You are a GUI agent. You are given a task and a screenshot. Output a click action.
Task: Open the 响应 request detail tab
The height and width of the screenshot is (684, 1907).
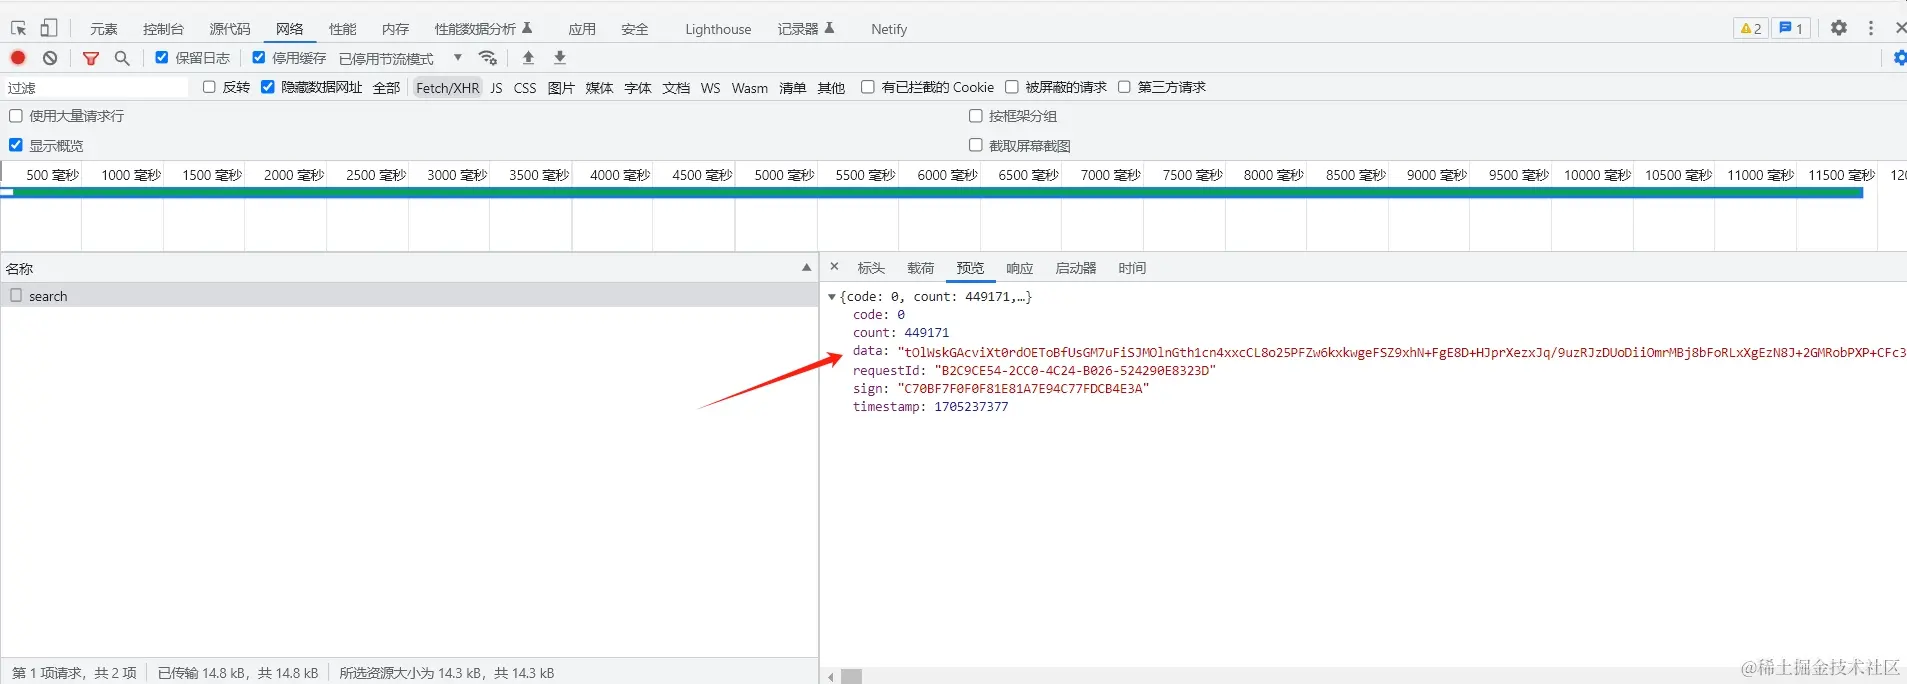pos(1020,268)
